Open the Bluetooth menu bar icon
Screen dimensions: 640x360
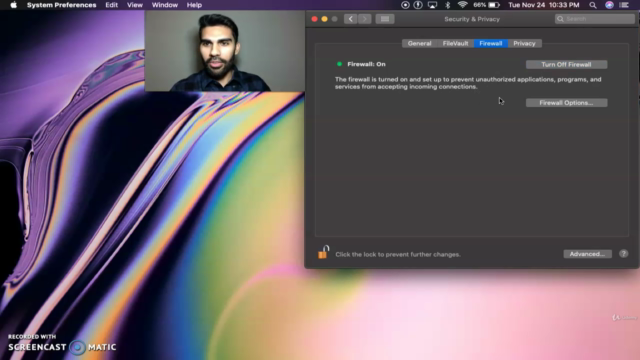coord(447,5)
